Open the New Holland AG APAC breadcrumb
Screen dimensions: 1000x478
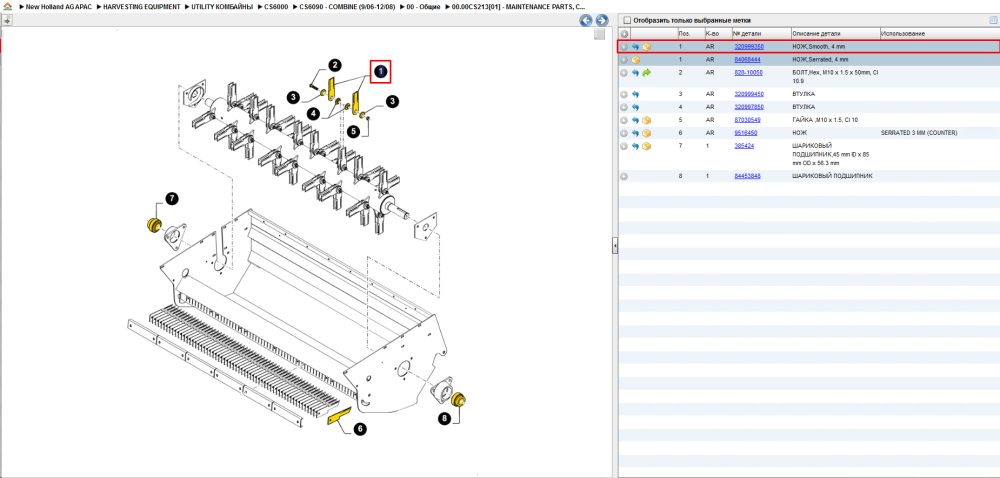tap(59, 6)
